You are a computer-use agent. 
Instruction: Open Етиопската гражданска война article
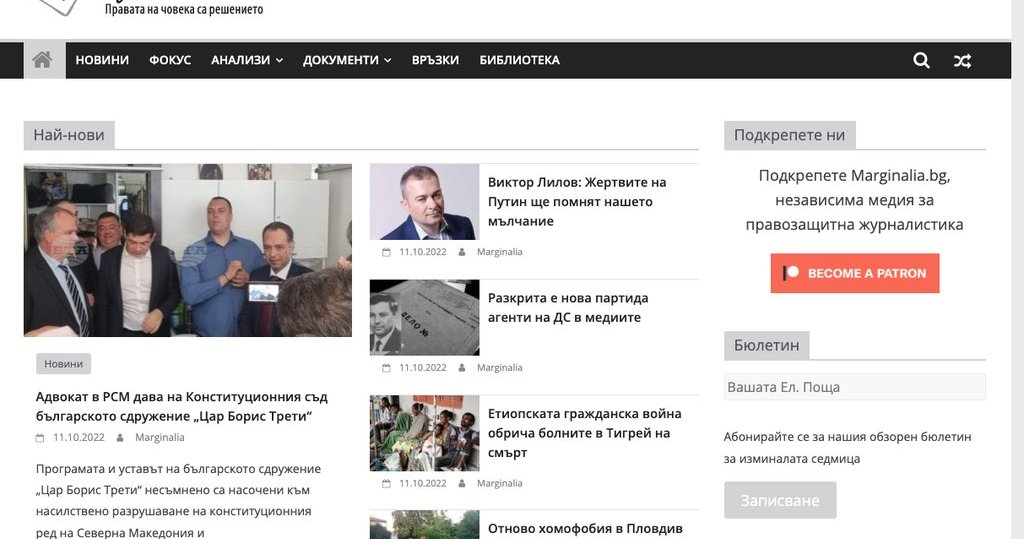click(x=584, y=433)
